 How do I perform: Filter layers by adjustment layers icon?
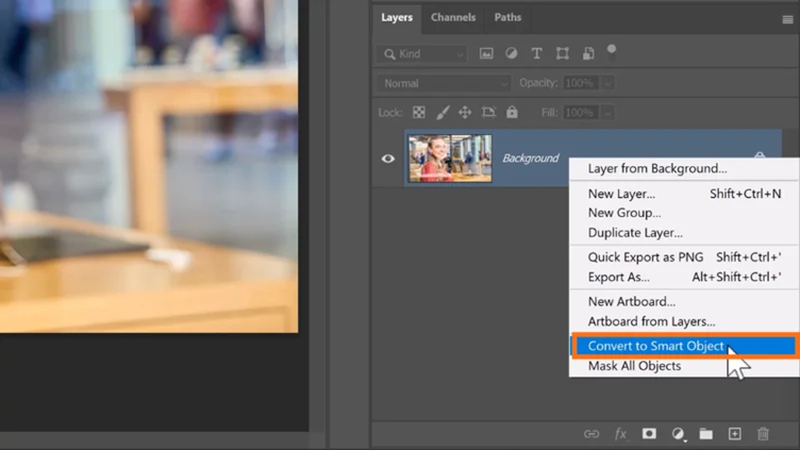pyautogui.click(x=511, y=54)
